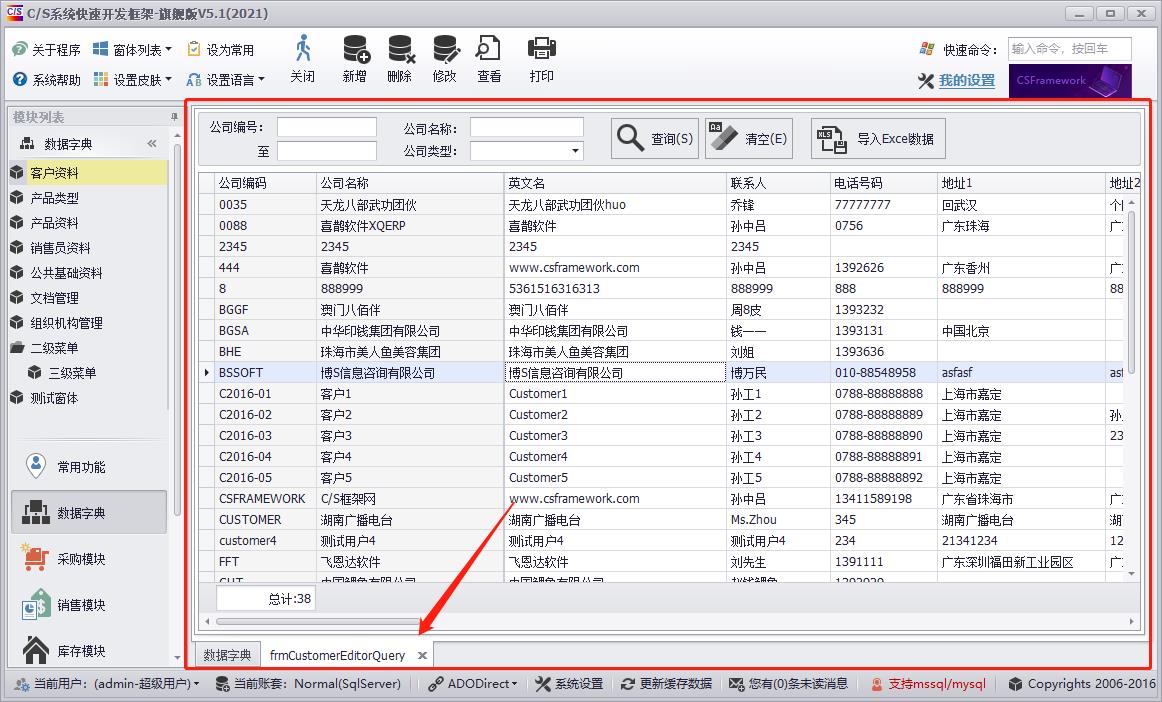The width and height of the screenshot is (1162, 702).
Task: Click the 查看 (View) toolbar icon
Action: 488,60
